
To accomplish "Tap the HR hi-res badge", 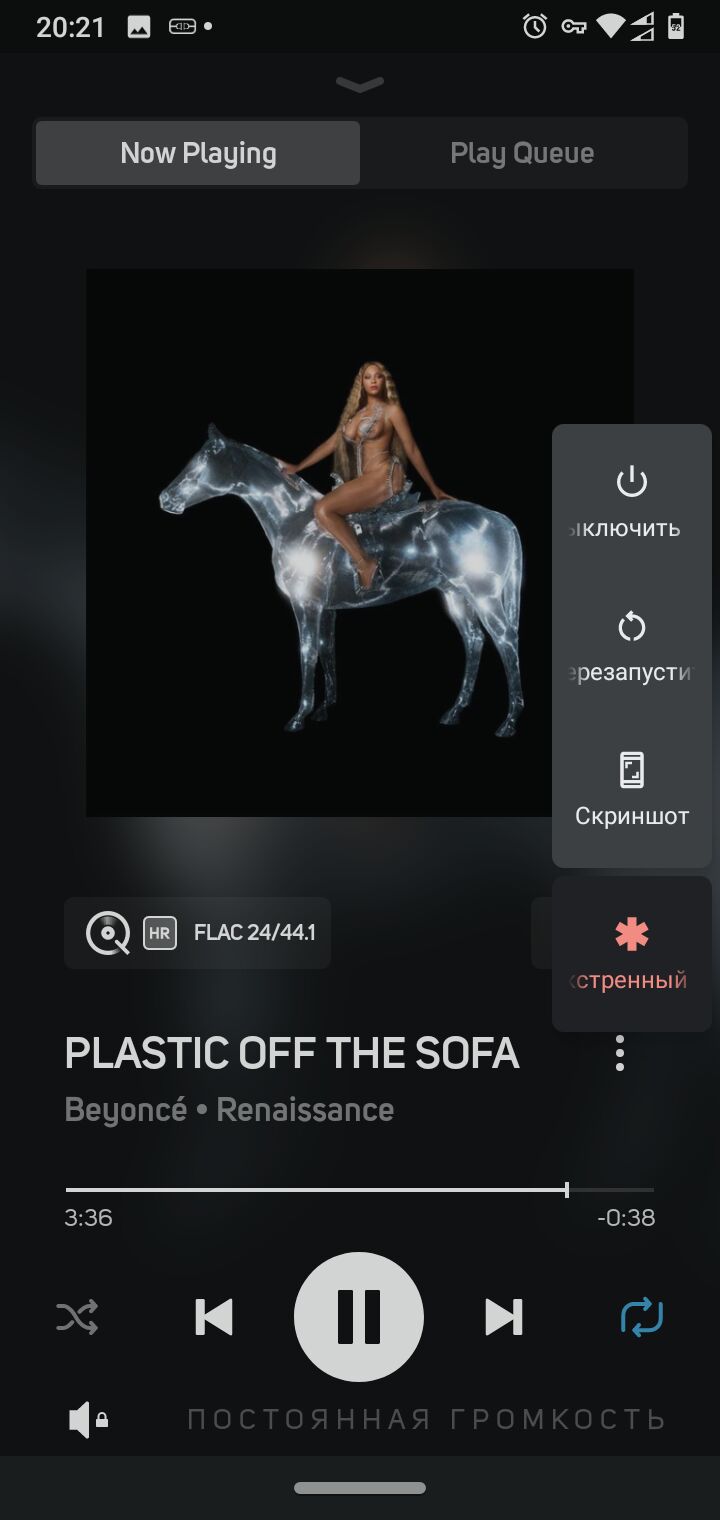I will tap(160, 934).
